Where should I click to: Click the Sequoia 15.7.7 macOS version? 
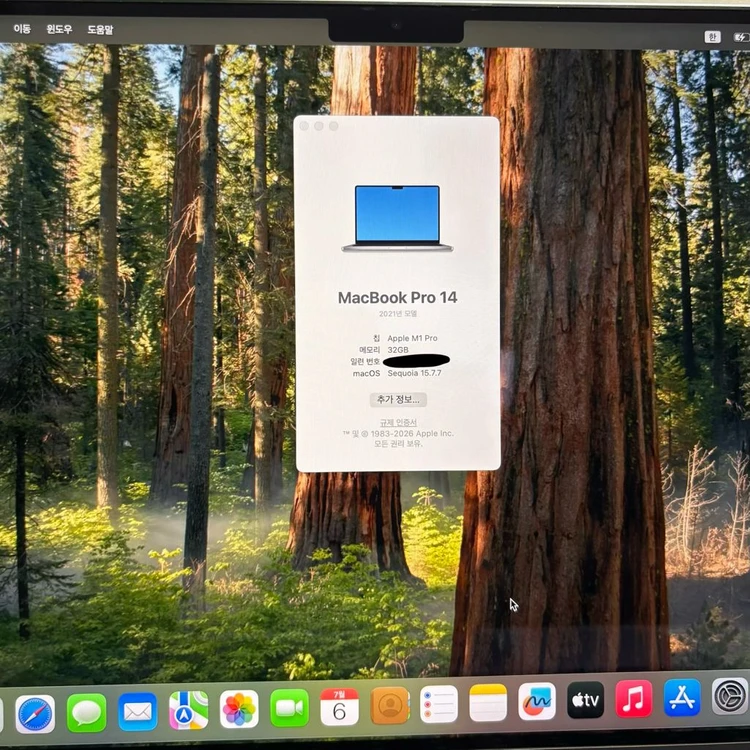(414, 373)
